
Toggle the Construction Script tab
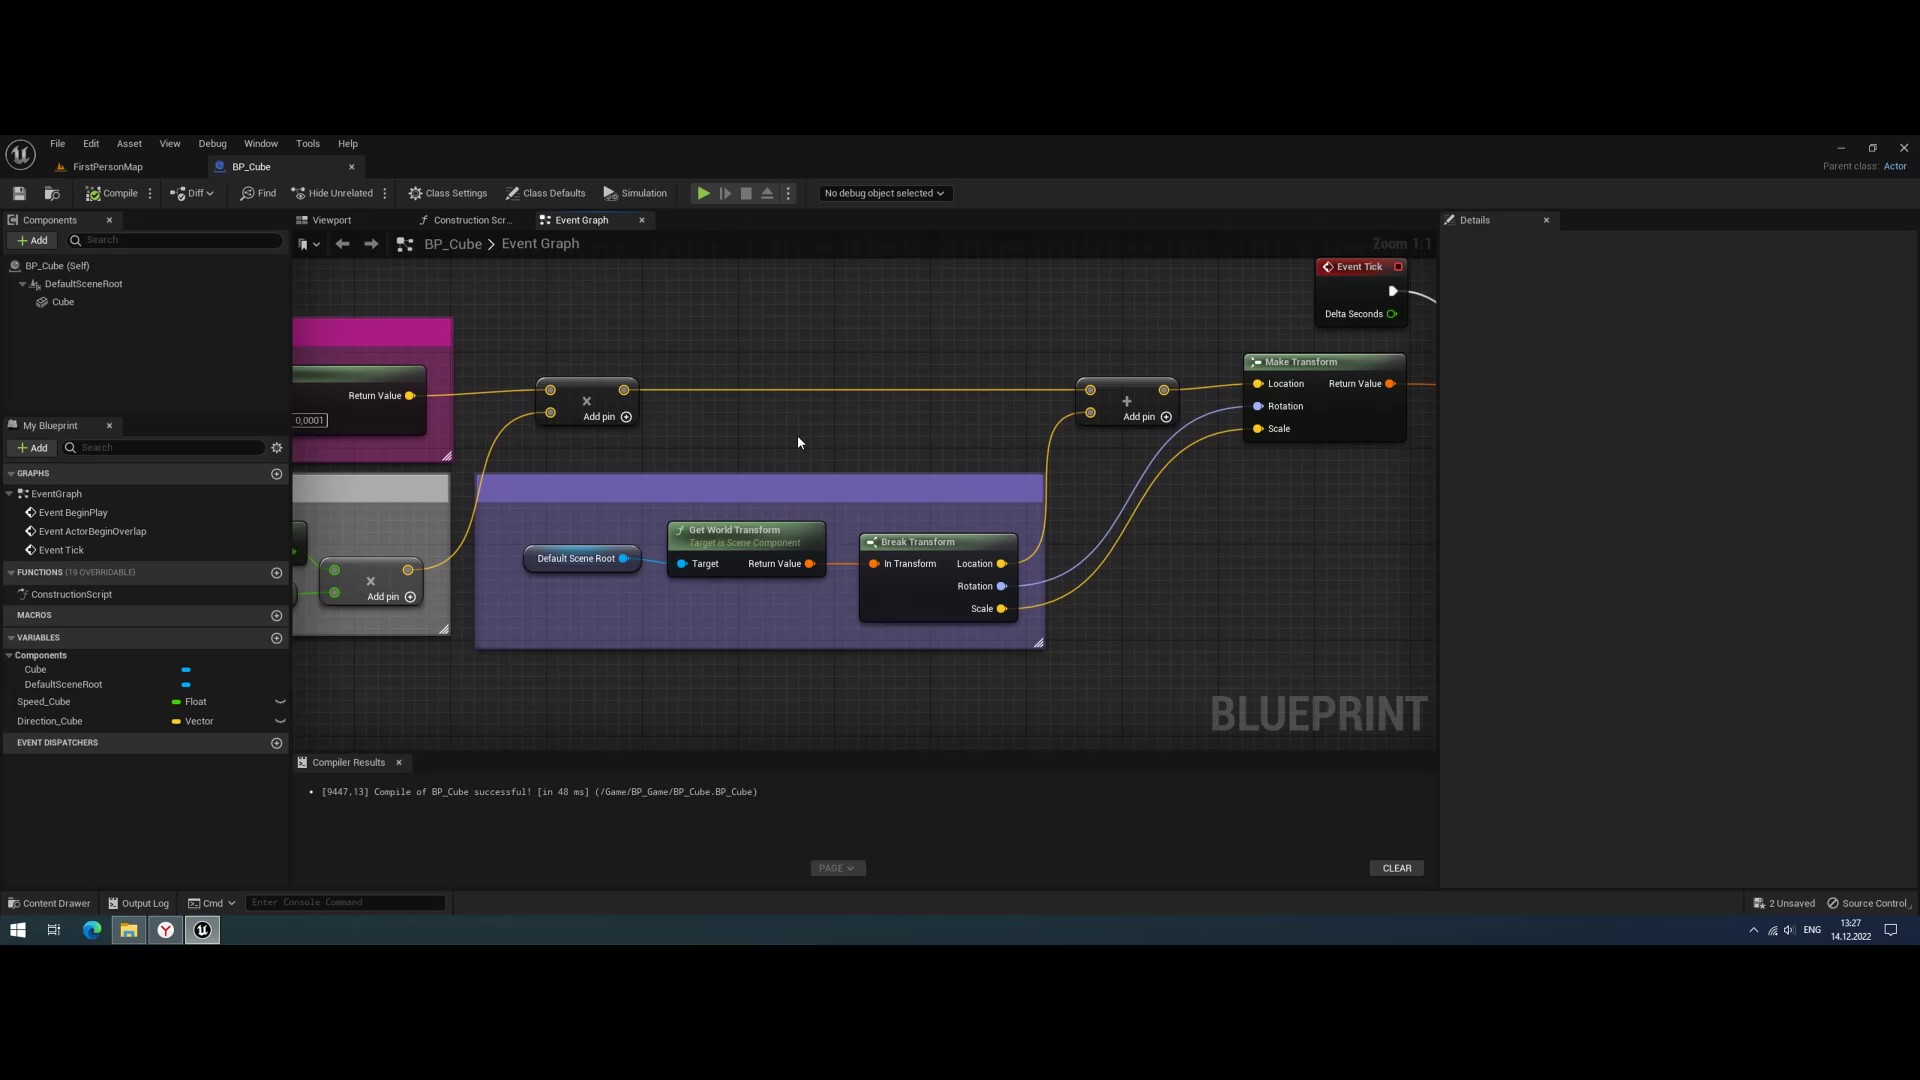coord(467,219)
